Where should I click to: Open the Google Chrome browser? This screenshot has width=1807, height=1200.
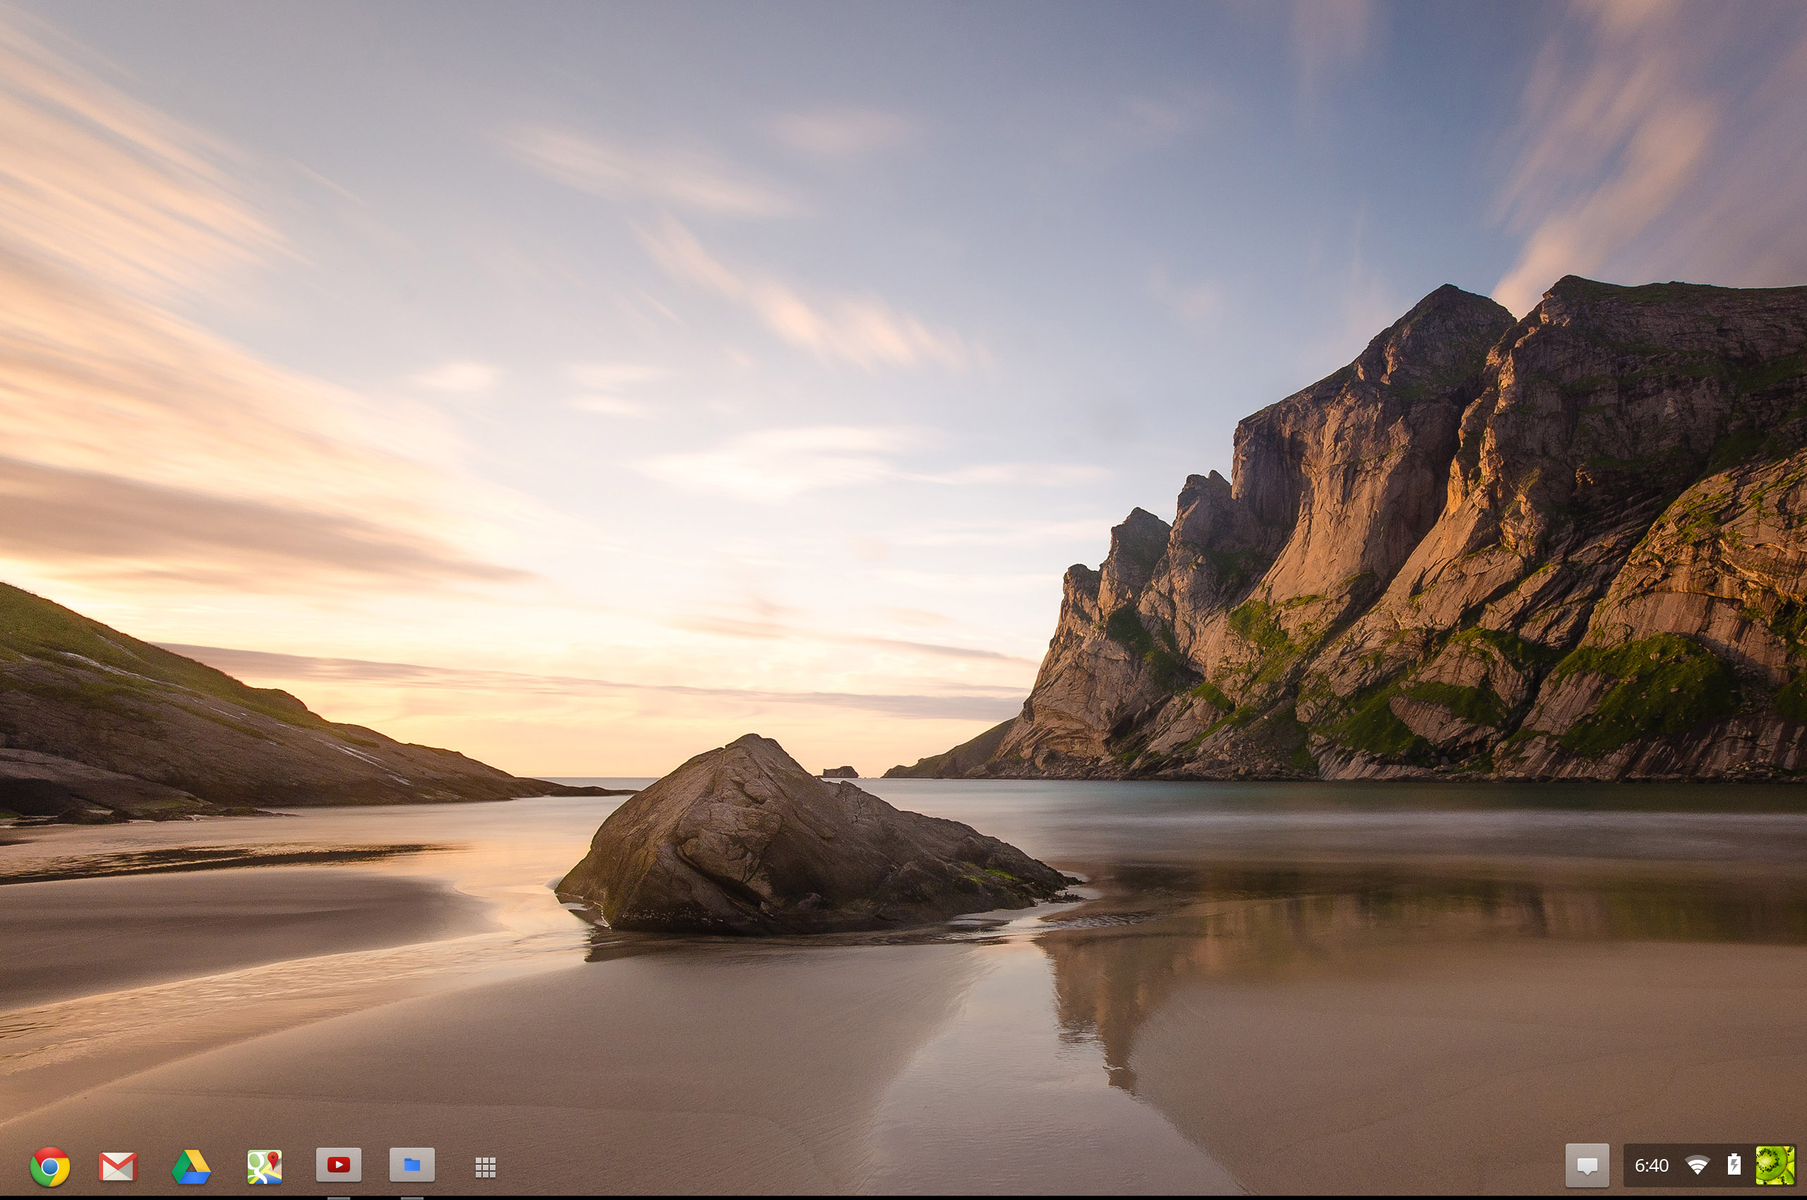coord(50,1166)
